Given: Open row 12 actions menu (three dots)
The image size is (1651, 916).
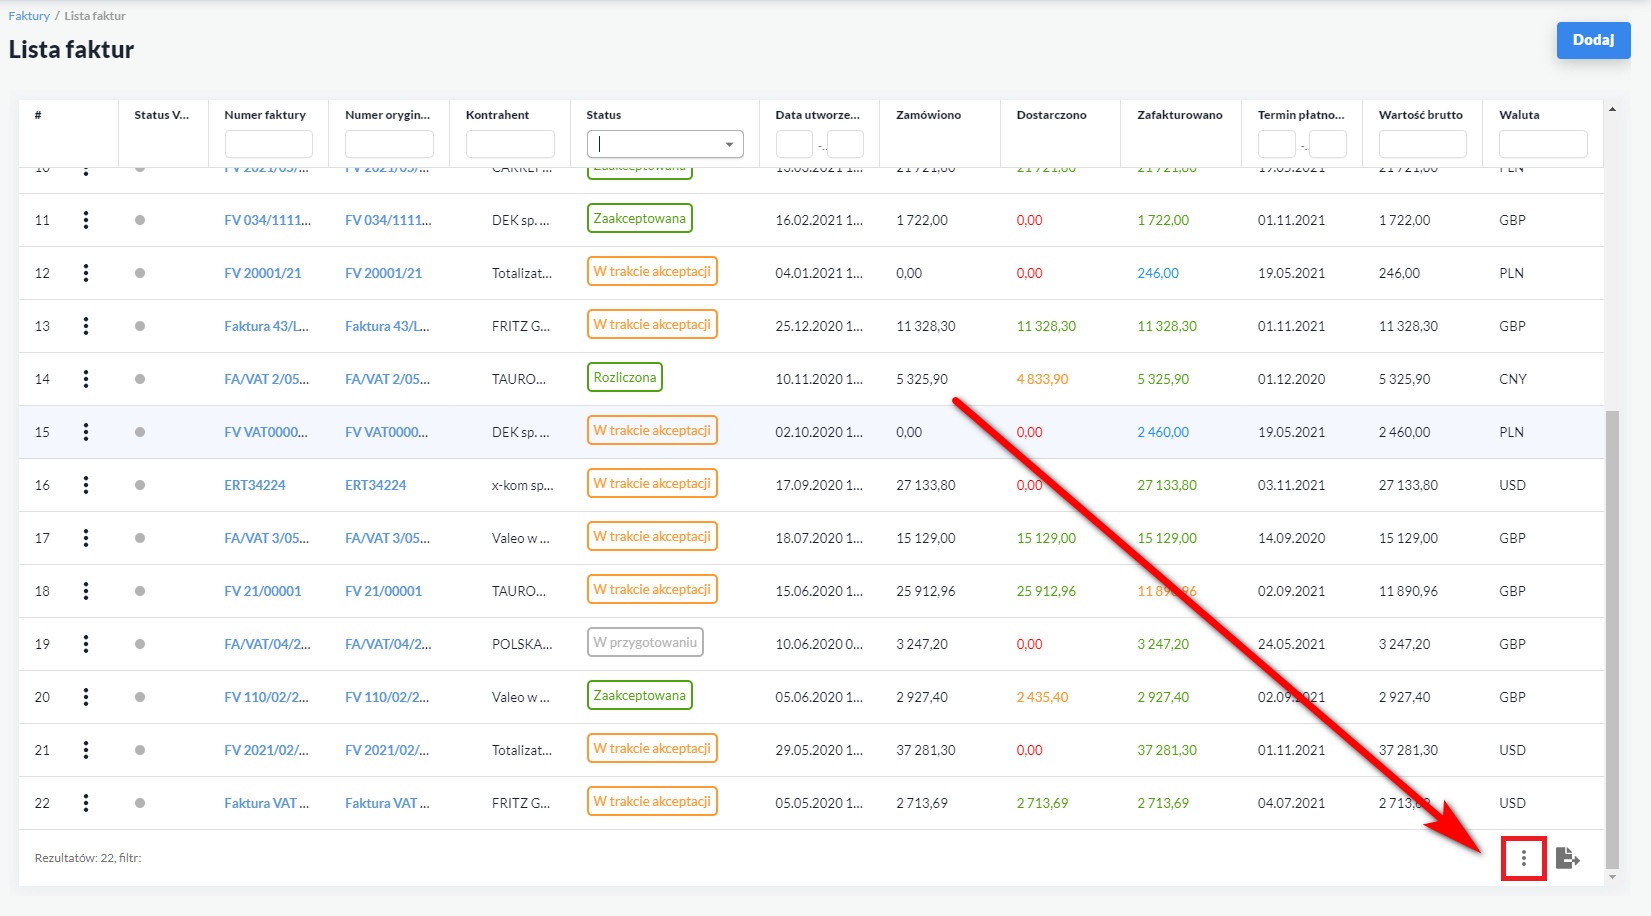Looking at the screenshot, I should pos(86,273).
